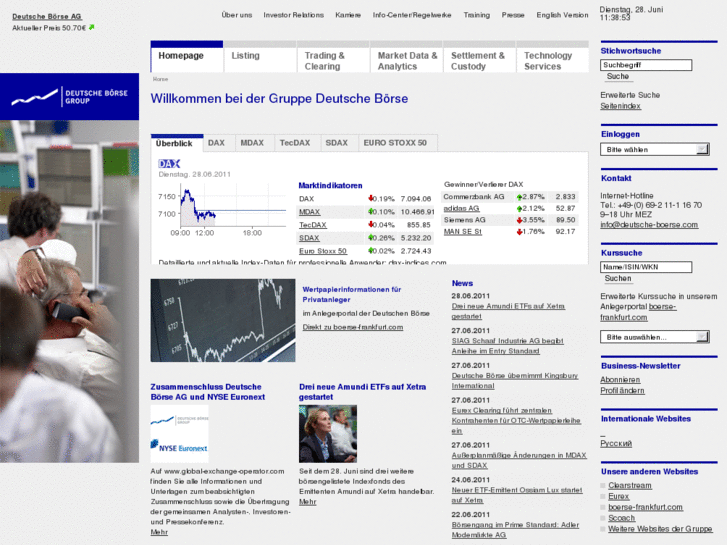
Task: Open the TecDAX index tab
Action: [295, 143]
